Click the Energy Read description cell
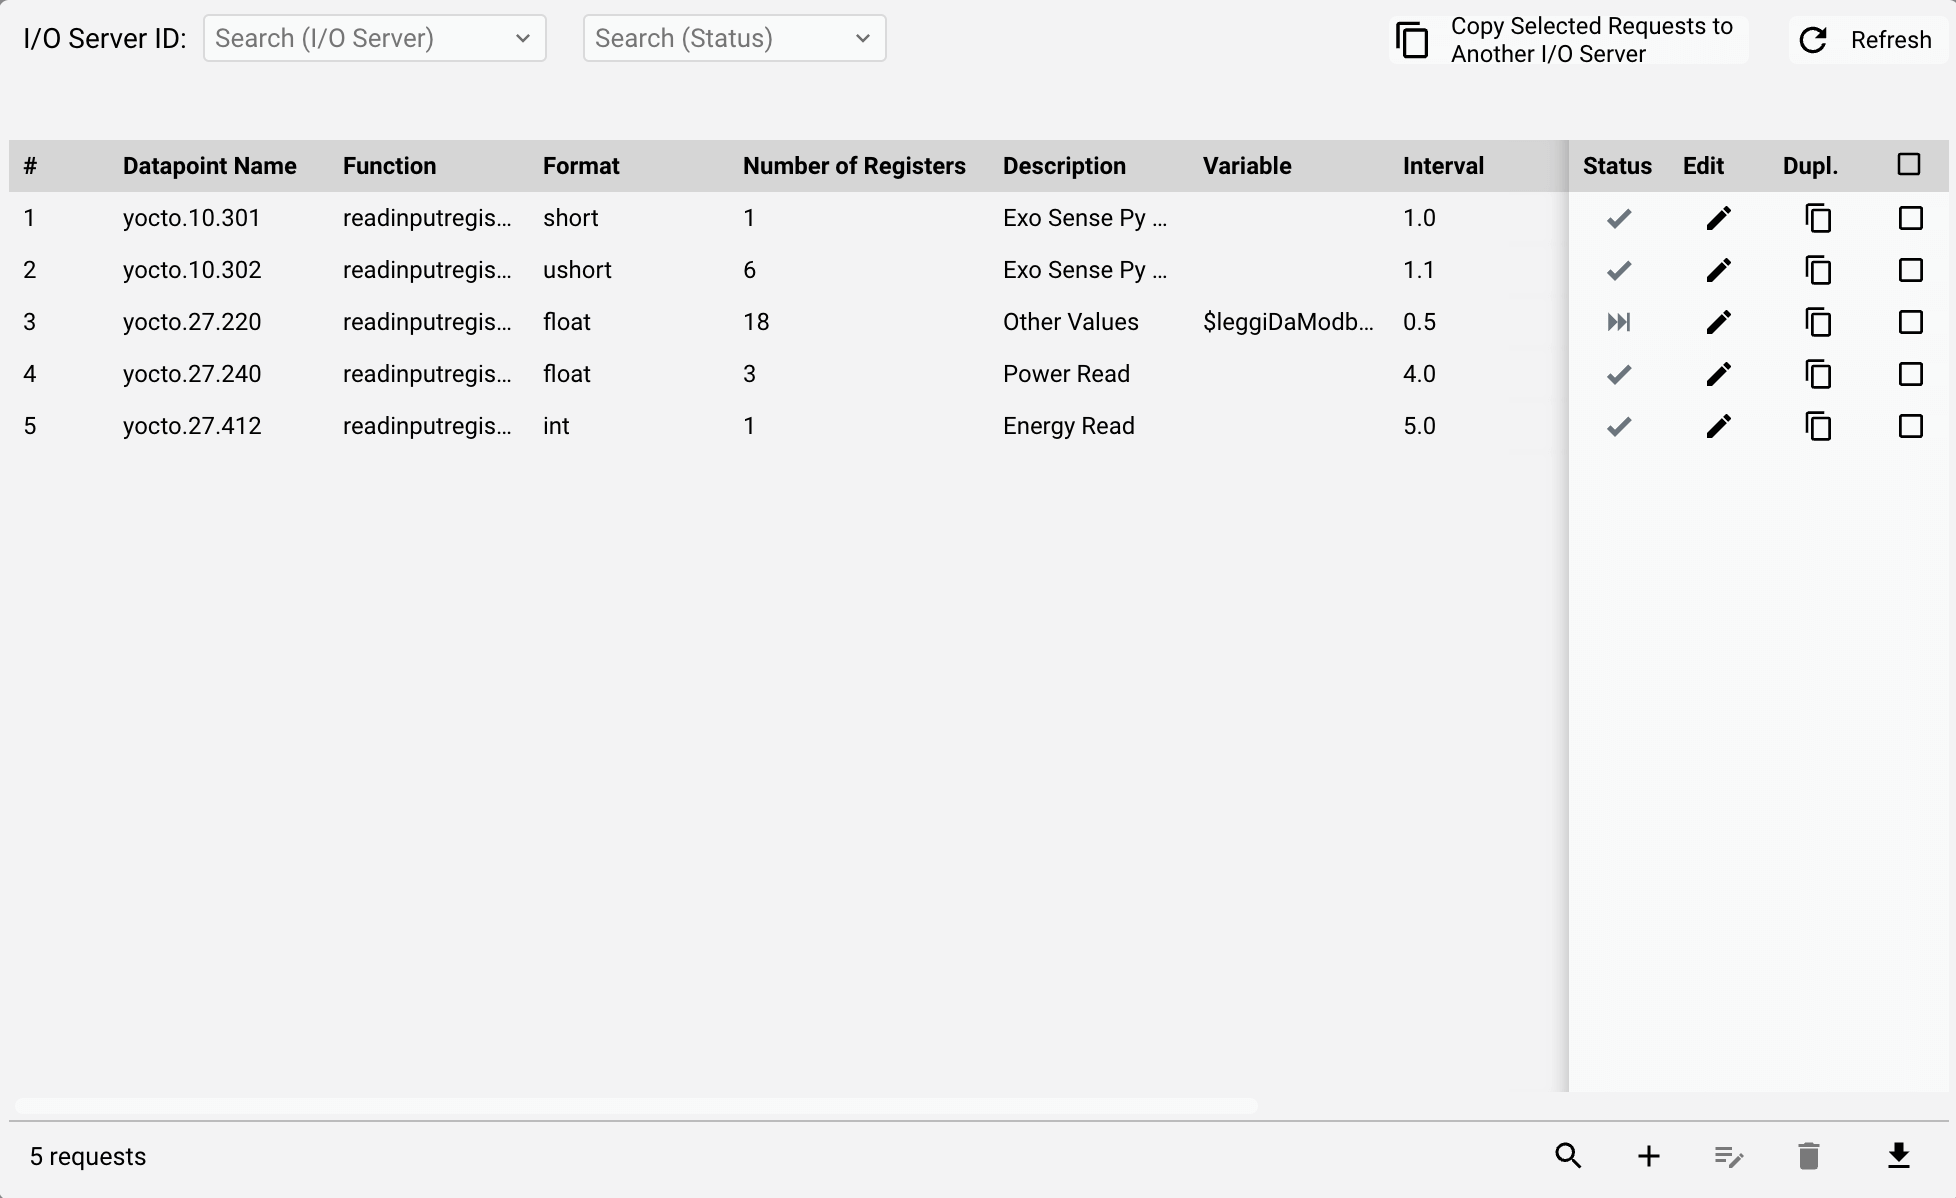The image size is (1956, 1198). 1069,426
